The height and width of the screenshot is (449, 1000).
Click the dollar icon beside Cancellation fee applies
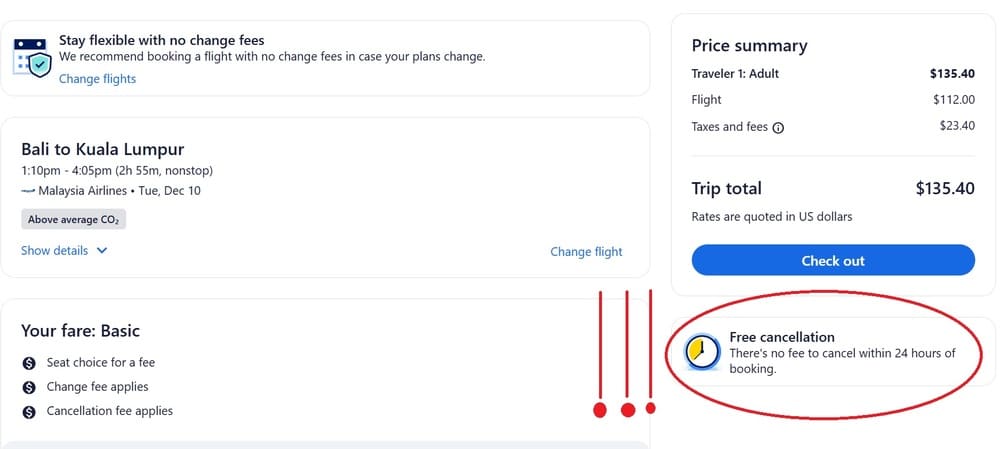pyautogui.click(x=29, y=411)
